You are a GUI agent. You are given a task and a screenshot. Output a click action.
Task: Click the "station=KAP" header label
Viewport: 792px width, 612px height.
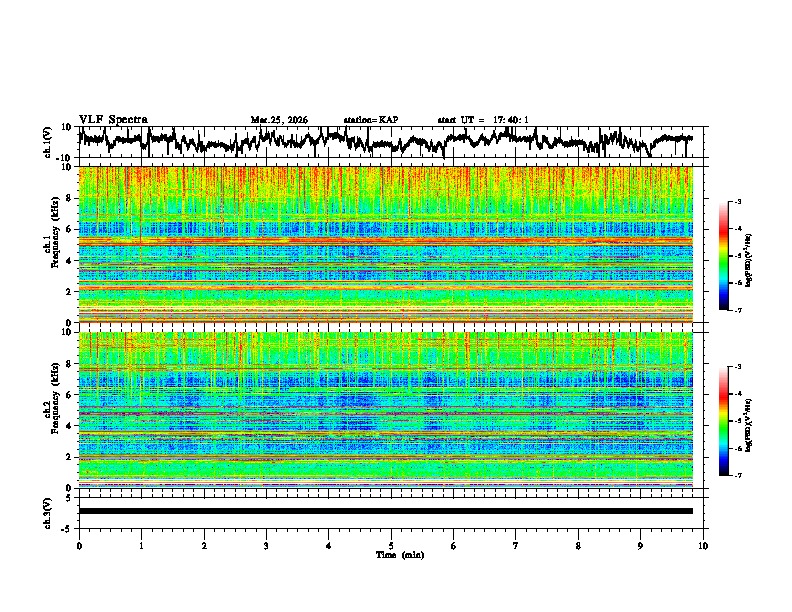(x=371, y=120)
